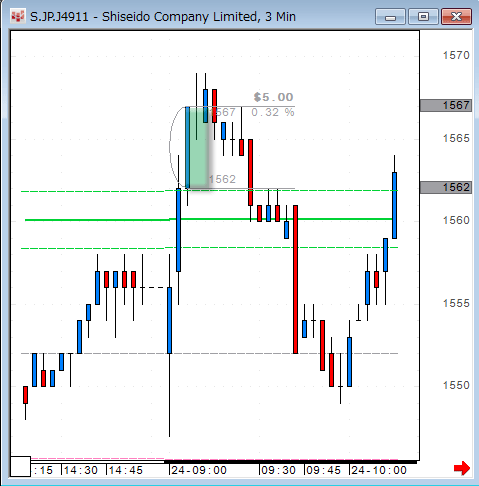479x486 pixels.
Task: Click the highlighted 1567 price marker on axis
Action: coord(446,105)
